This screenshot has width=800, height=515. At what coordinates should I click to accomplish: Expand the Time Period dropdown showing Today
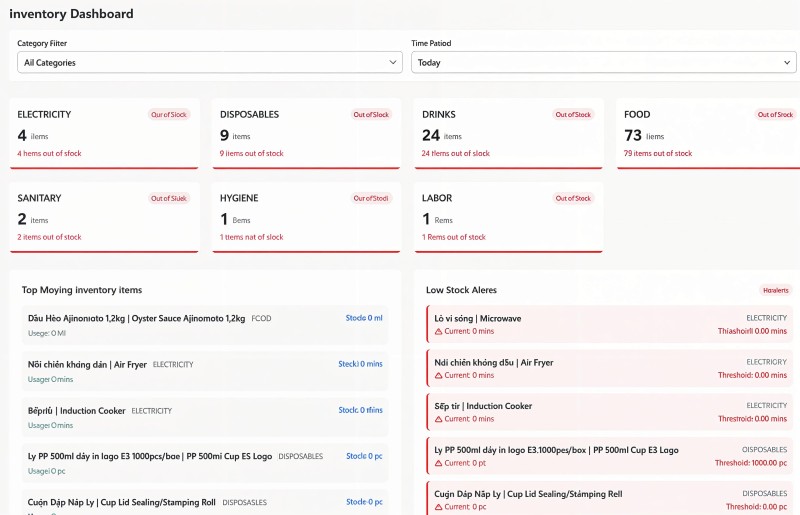pyautogui.click(x=603, y=62)
